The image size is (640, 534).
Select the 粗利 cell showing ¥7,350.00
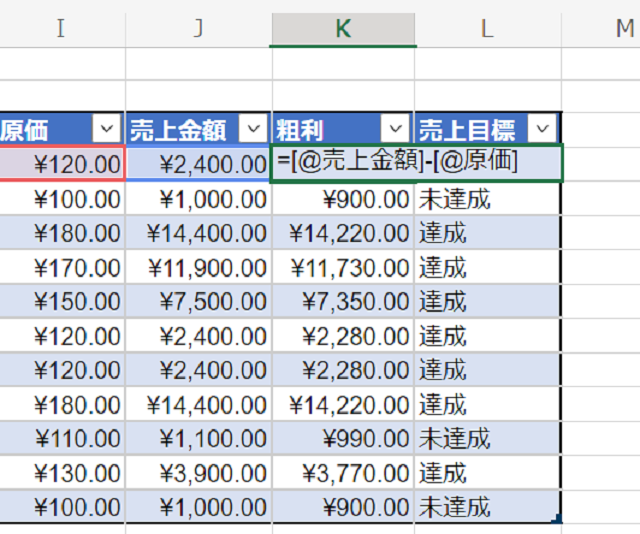[343, 302]
